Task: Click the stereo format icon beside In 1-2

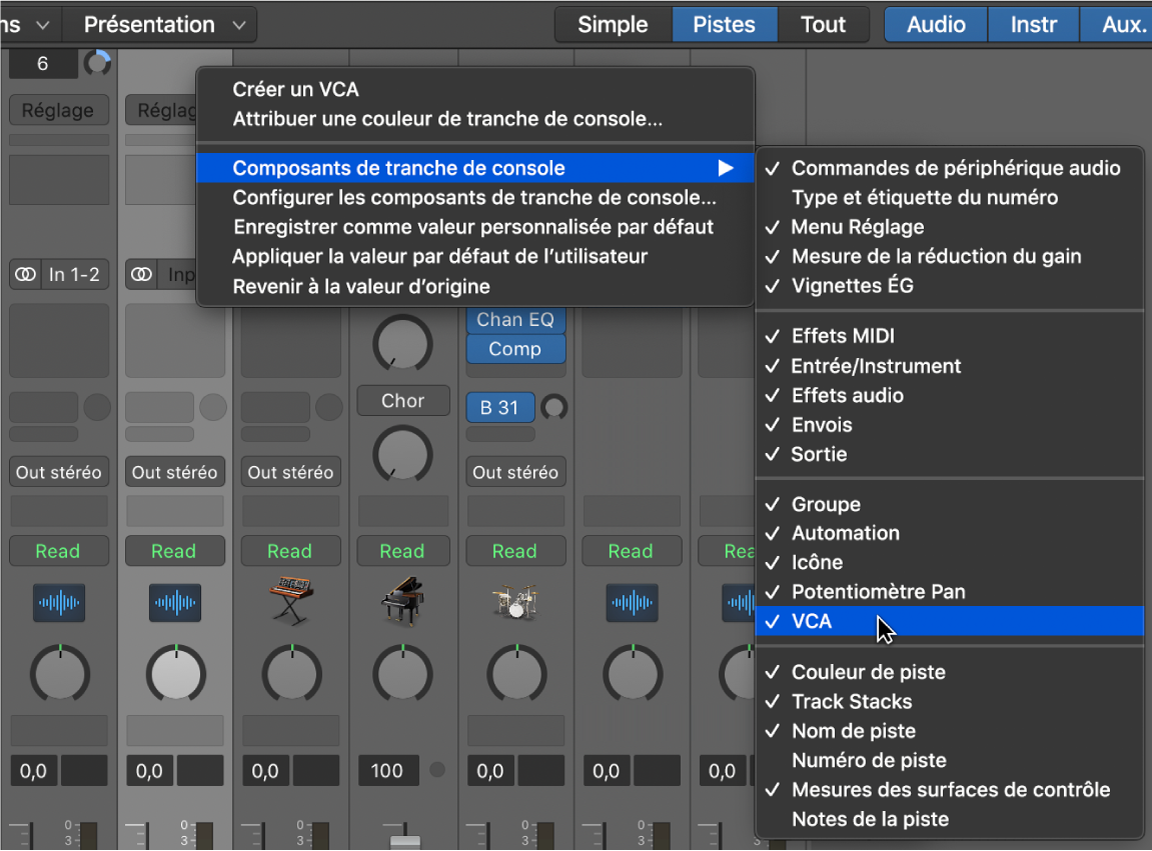Action: pyautogui.click(x=24, y=274)
